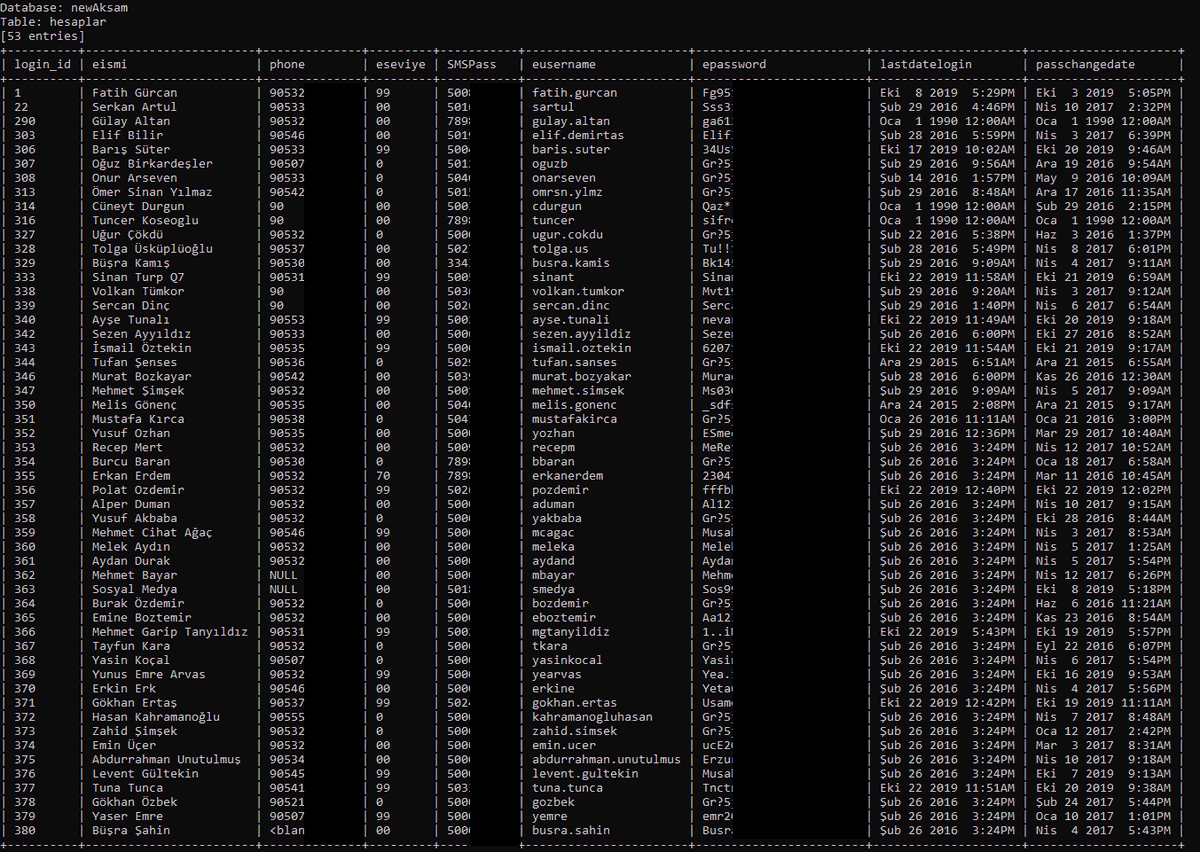Viewport: 1200px width, 852px height.
Task: Click passchangedate 'Şub 24 2017 5:44PM'
Action: pyautogui.click(x=1104, y=802)
